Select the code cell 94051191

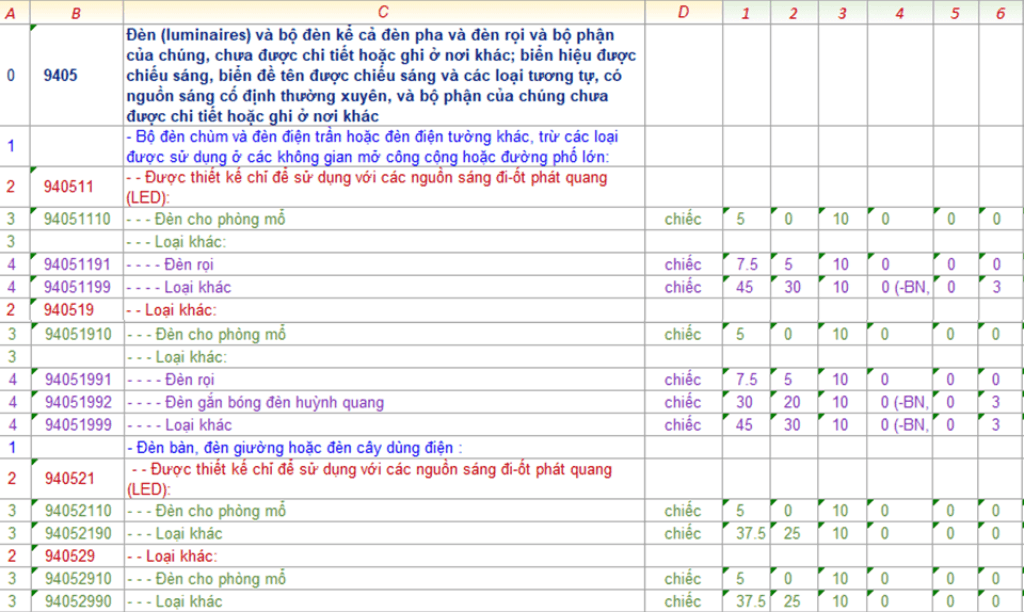click(77, 265)
